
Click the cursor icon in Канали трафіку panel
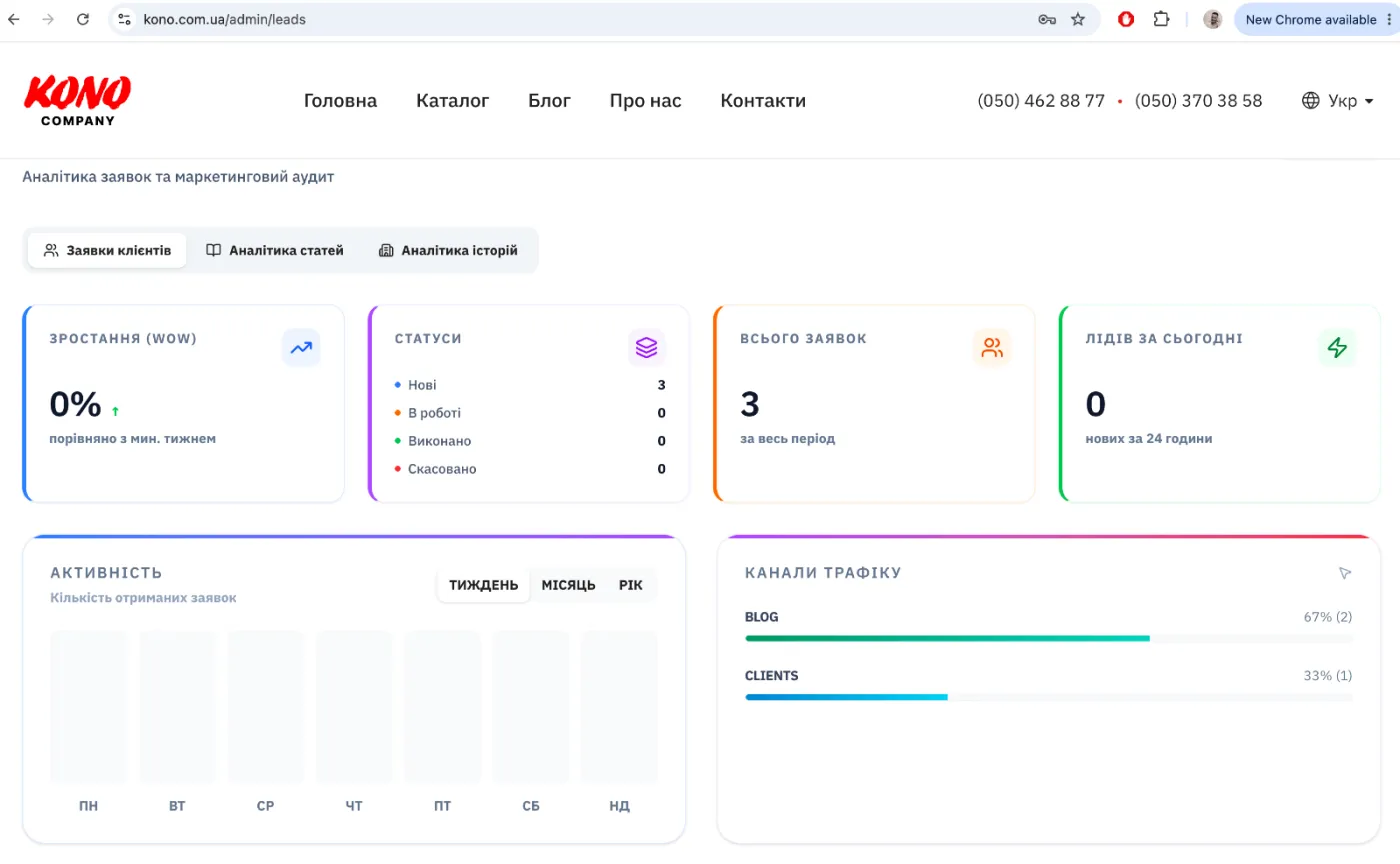(1345, 573)
